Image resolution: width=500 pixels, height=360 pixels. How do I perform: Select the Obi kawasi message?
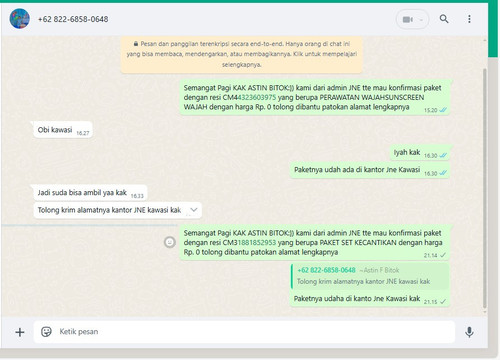tap(63, 130)
